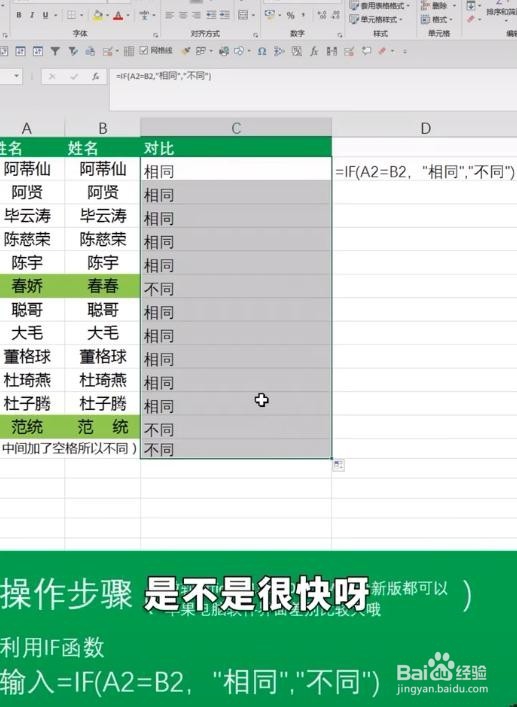The height and width of the screenshot is (707, 517).
Task: Click the new comment icon in quick toolbar
Action: click(x=366, y=51)
